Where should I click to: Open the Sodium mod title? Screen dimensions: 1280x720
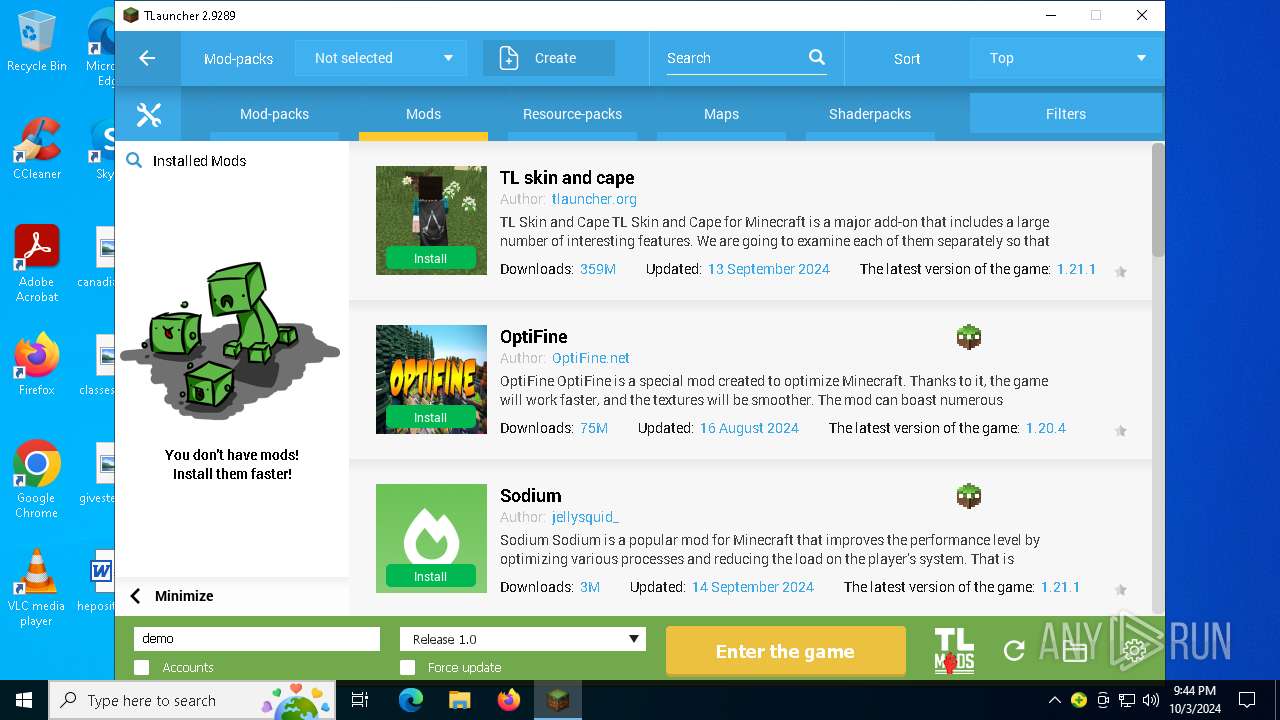click(x=530, y=496)
